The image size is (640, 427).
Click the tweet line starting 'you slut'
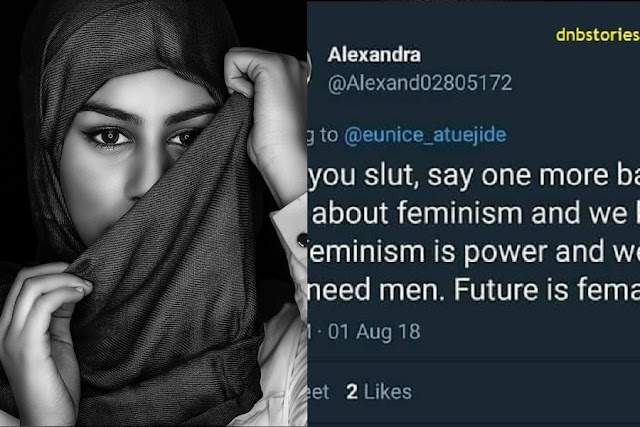coord(473,176)
